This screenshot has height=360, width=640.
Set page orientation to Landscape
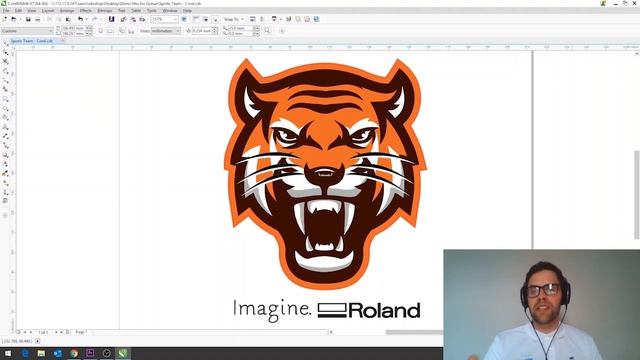point(110,31)
